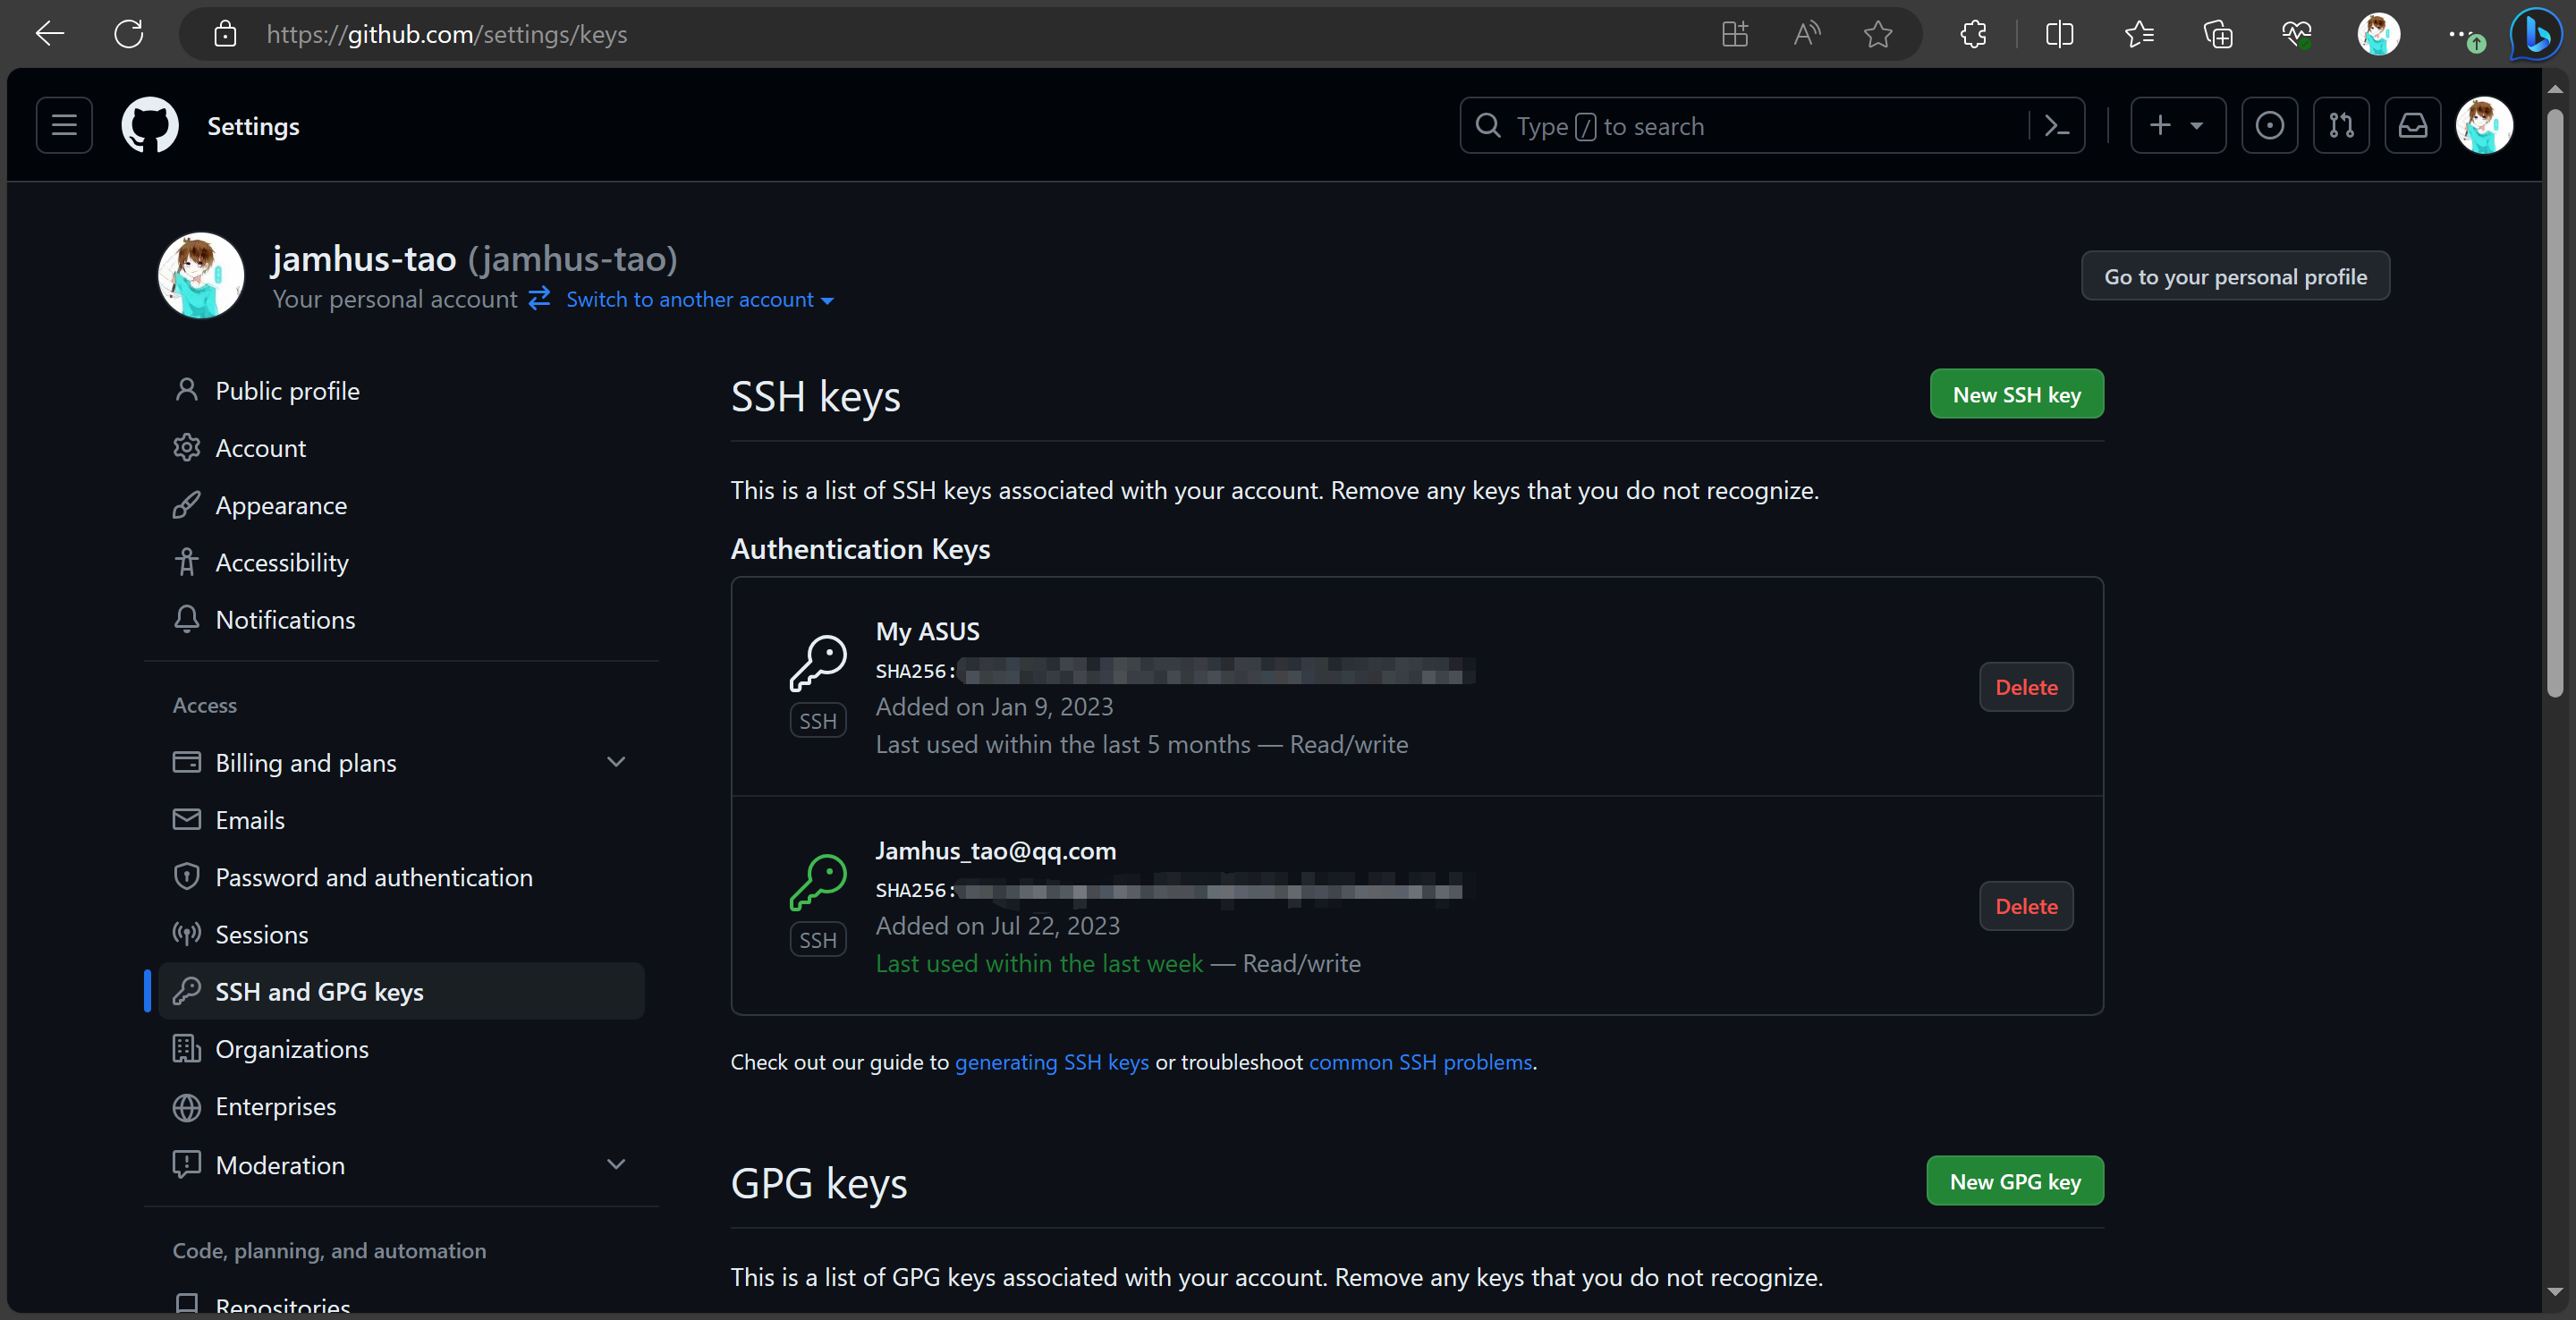Open Pull requests icon in header
Screen dimensions: 2576x1320
pyautogui.click(x=2341, y=126)
